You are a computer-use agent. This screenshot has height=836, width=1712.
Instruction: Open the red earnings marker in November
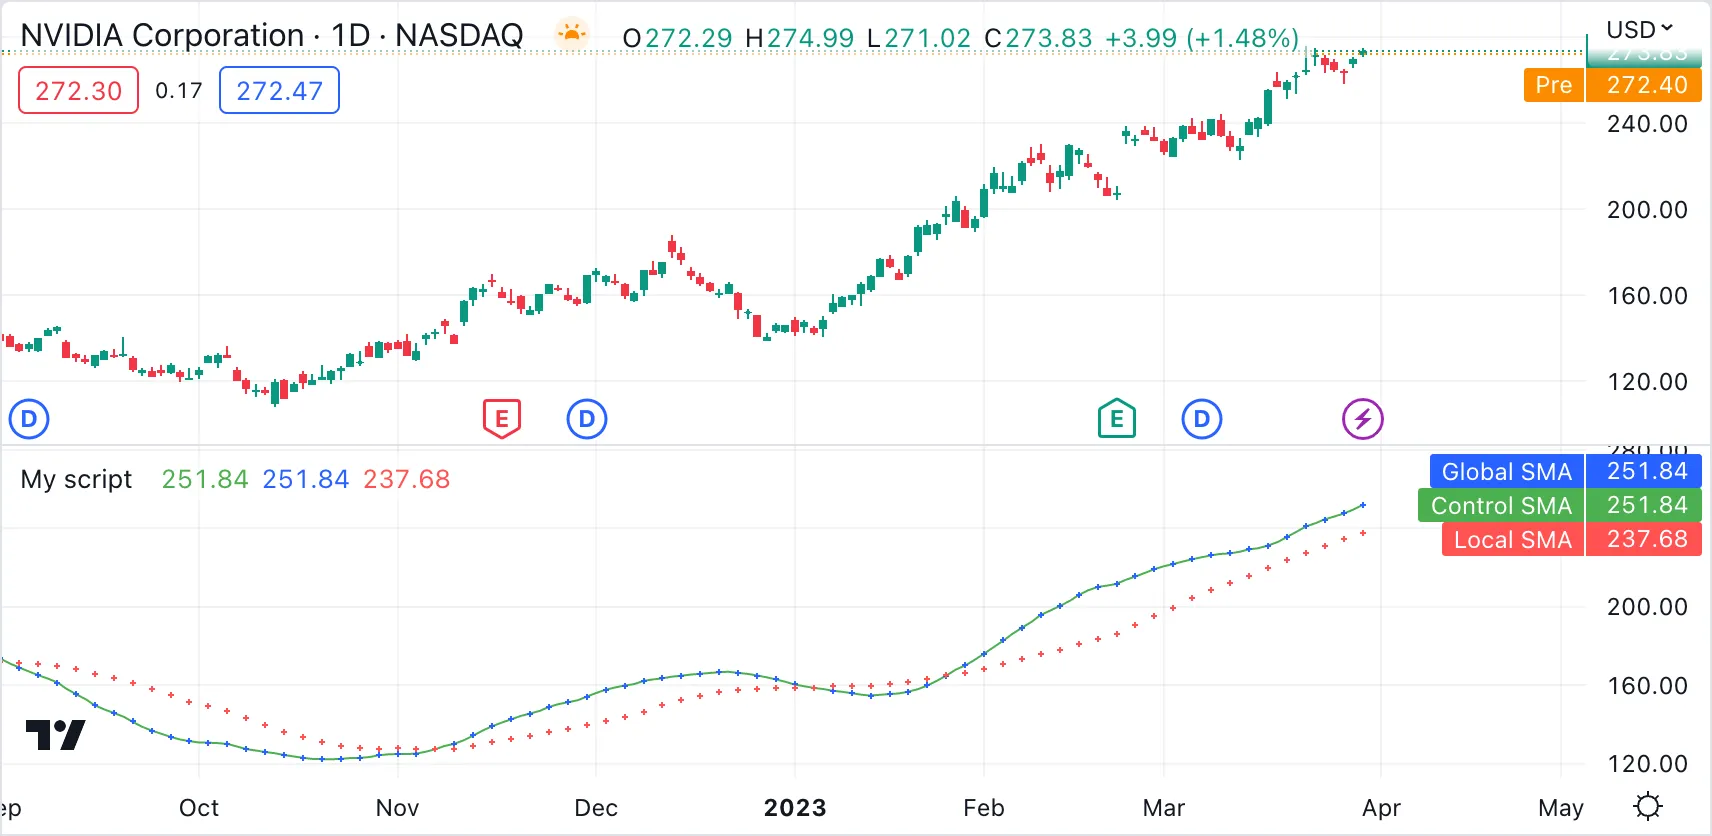coord(502,418)
